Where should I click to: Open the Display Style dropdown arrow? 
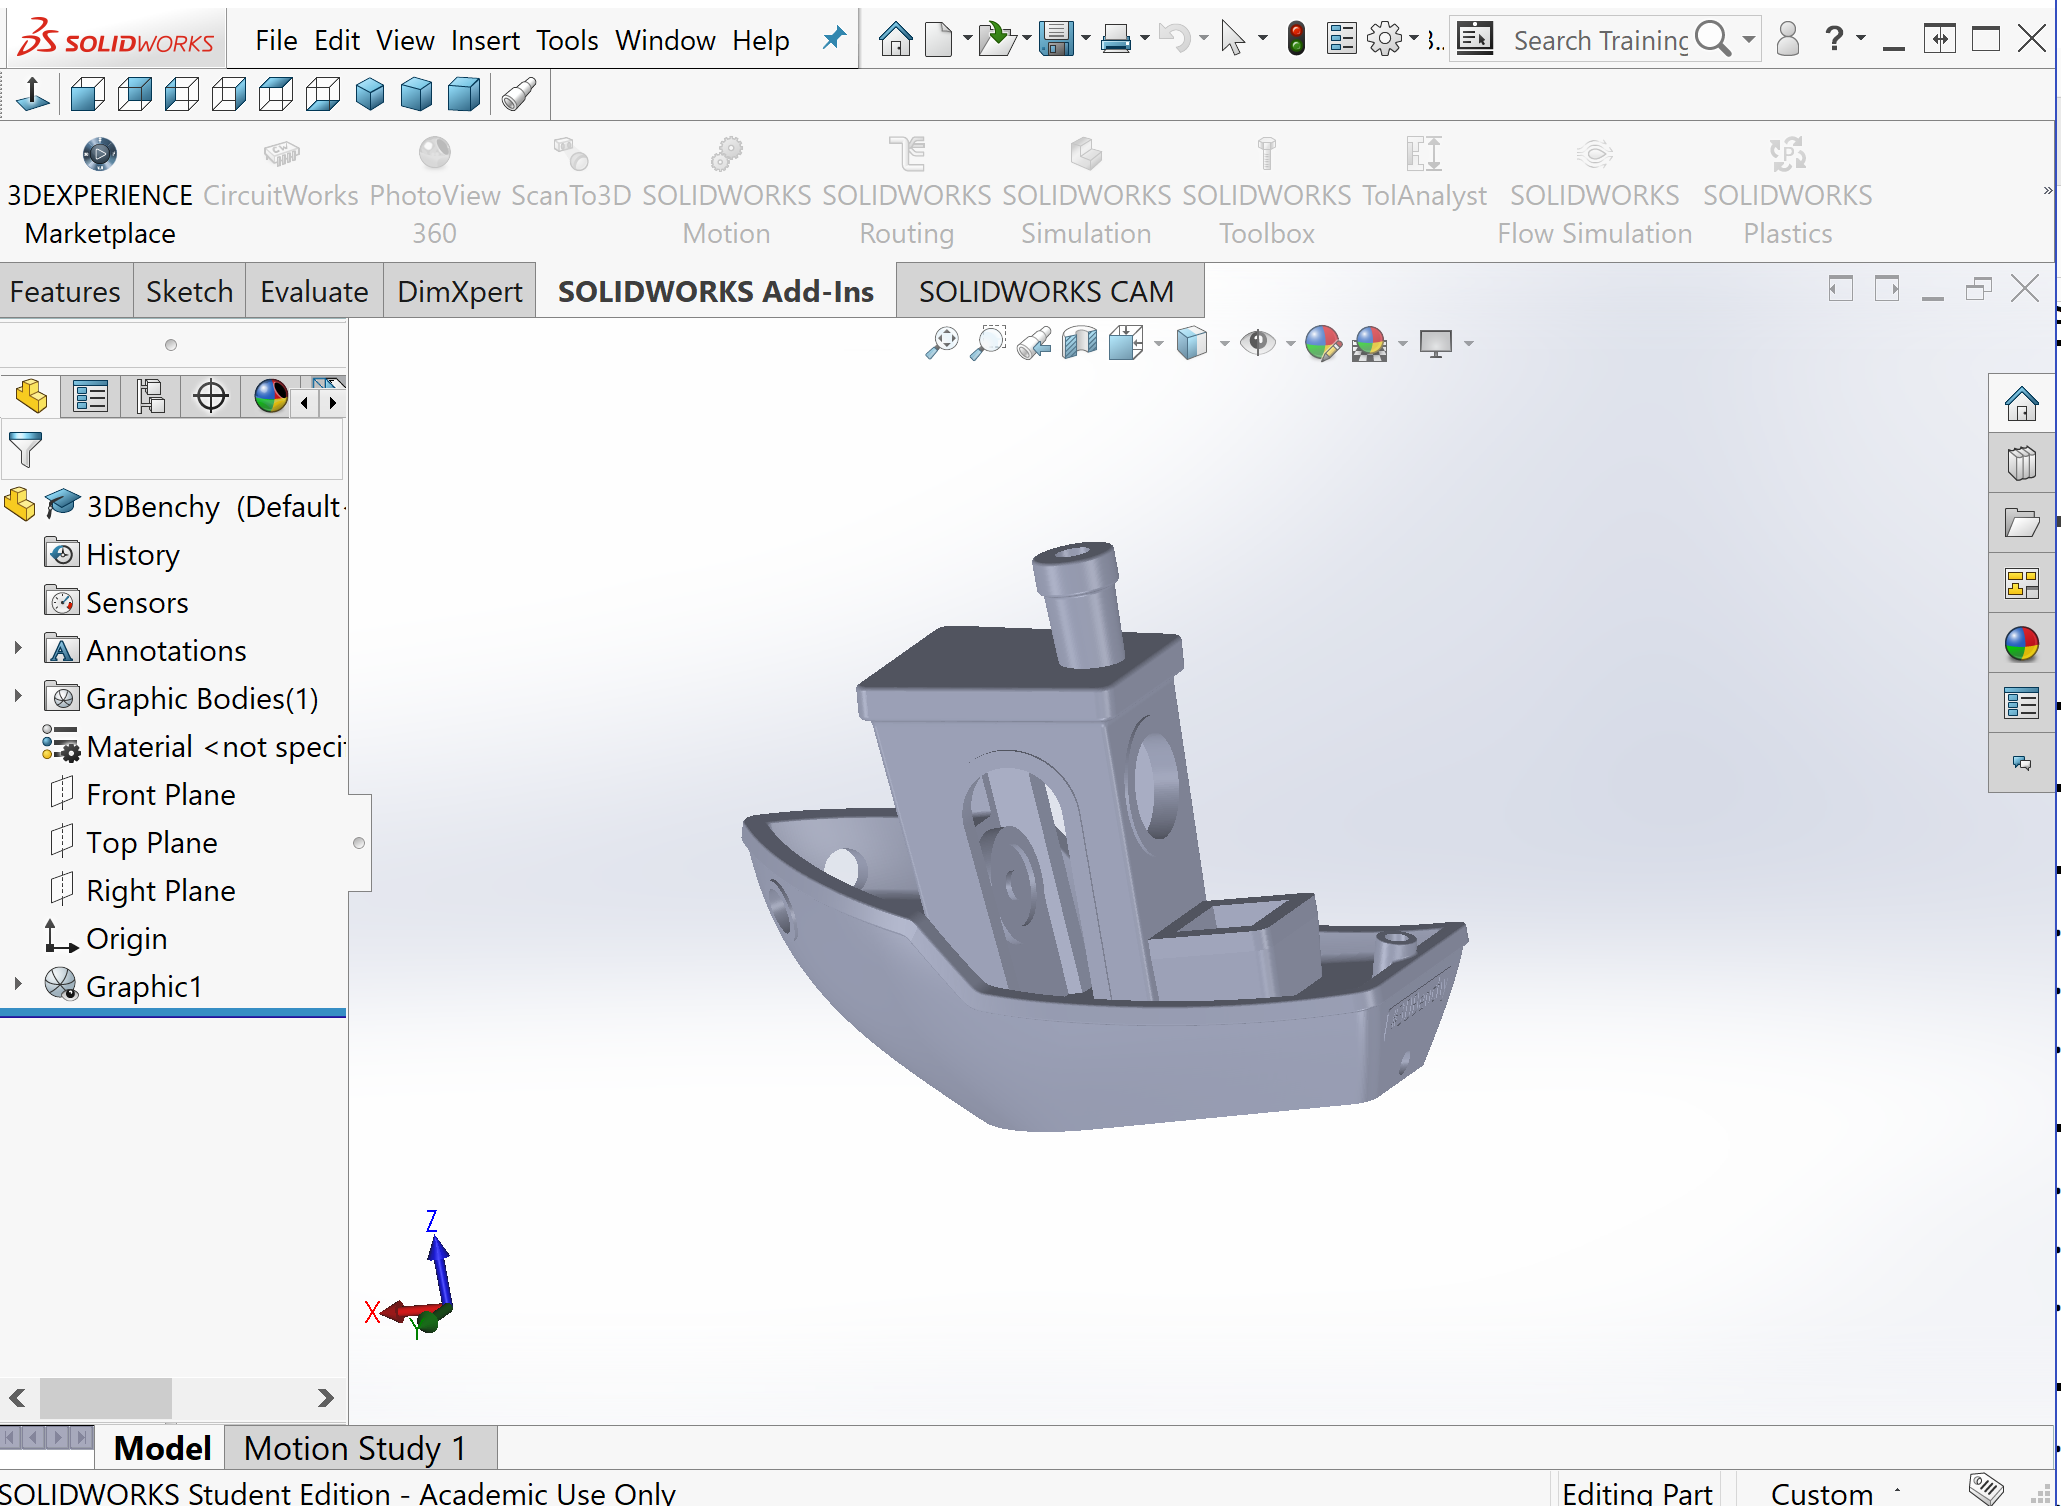tap(1224, 344)
